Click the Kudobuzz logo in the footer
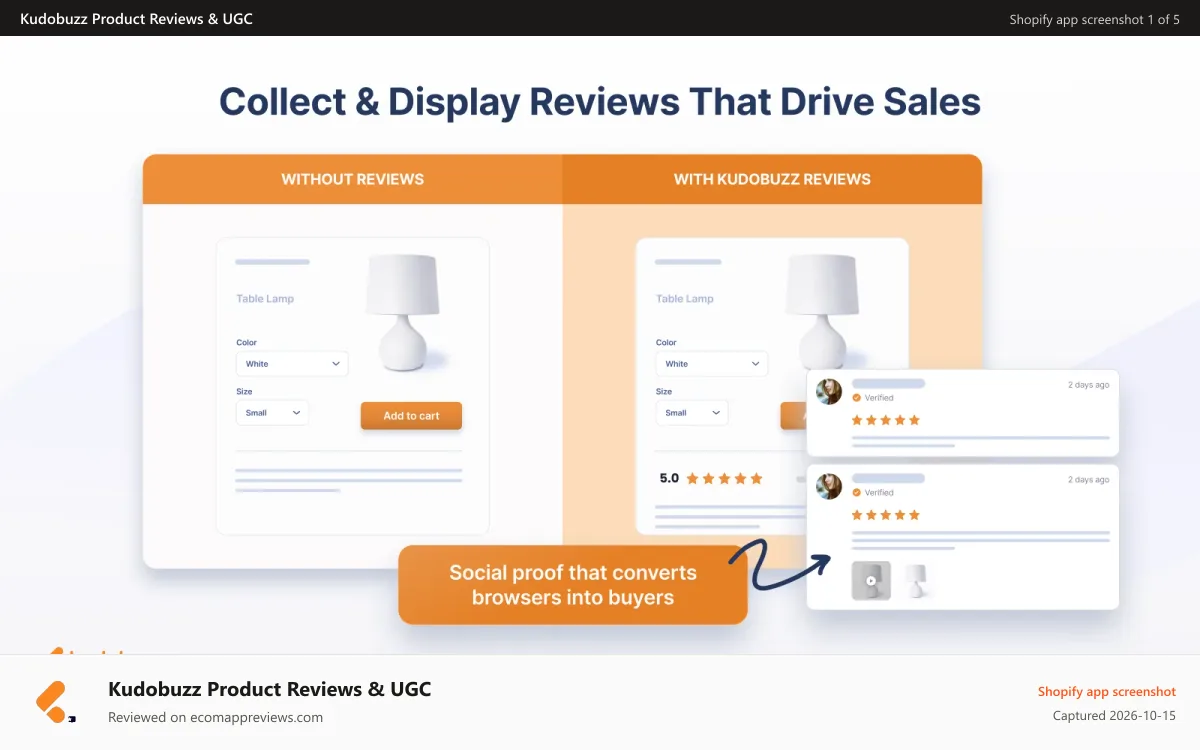The width and height of the screenshot is (1200, 750). click(56, 702)
